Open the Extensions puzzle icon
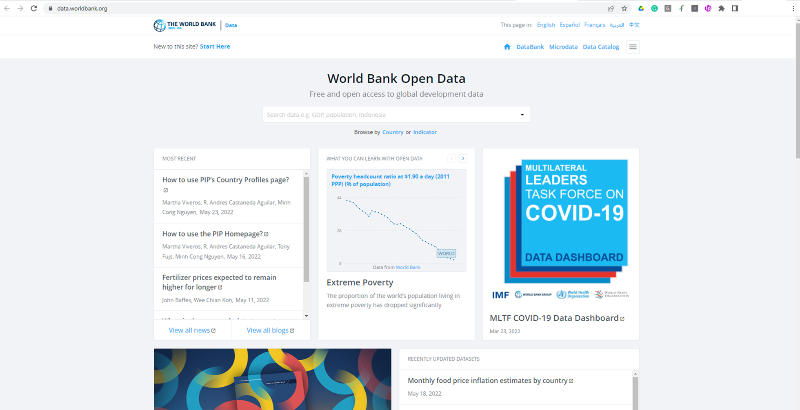 tap(721, 8)
